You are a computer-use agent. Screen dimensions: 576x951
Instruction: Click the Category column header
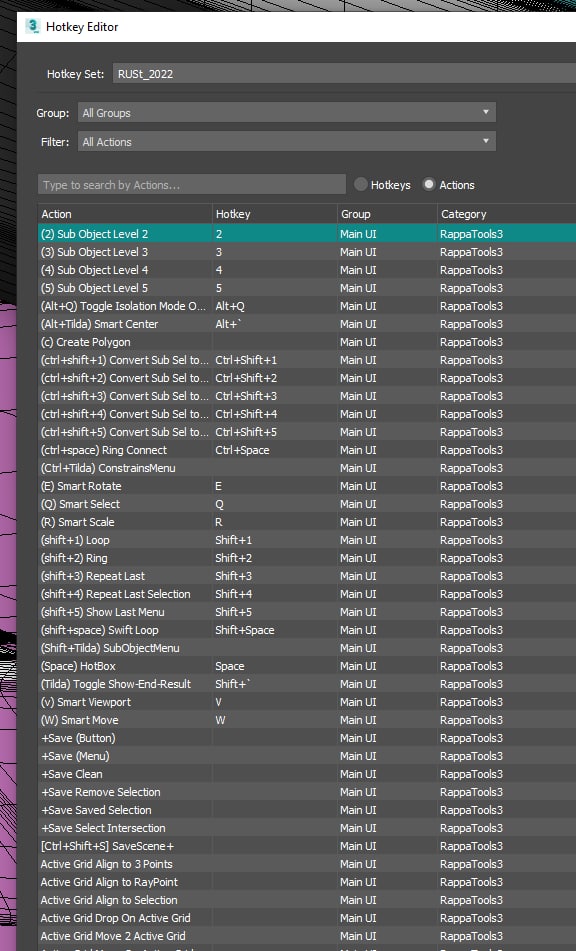[506, 214]
